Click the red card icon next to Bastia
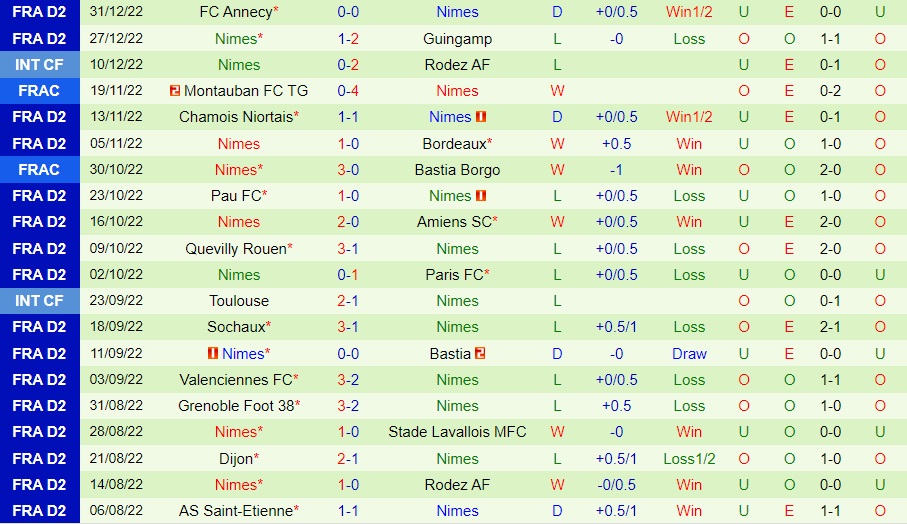Screen dimensions: 907x524 tap(480, 353)
